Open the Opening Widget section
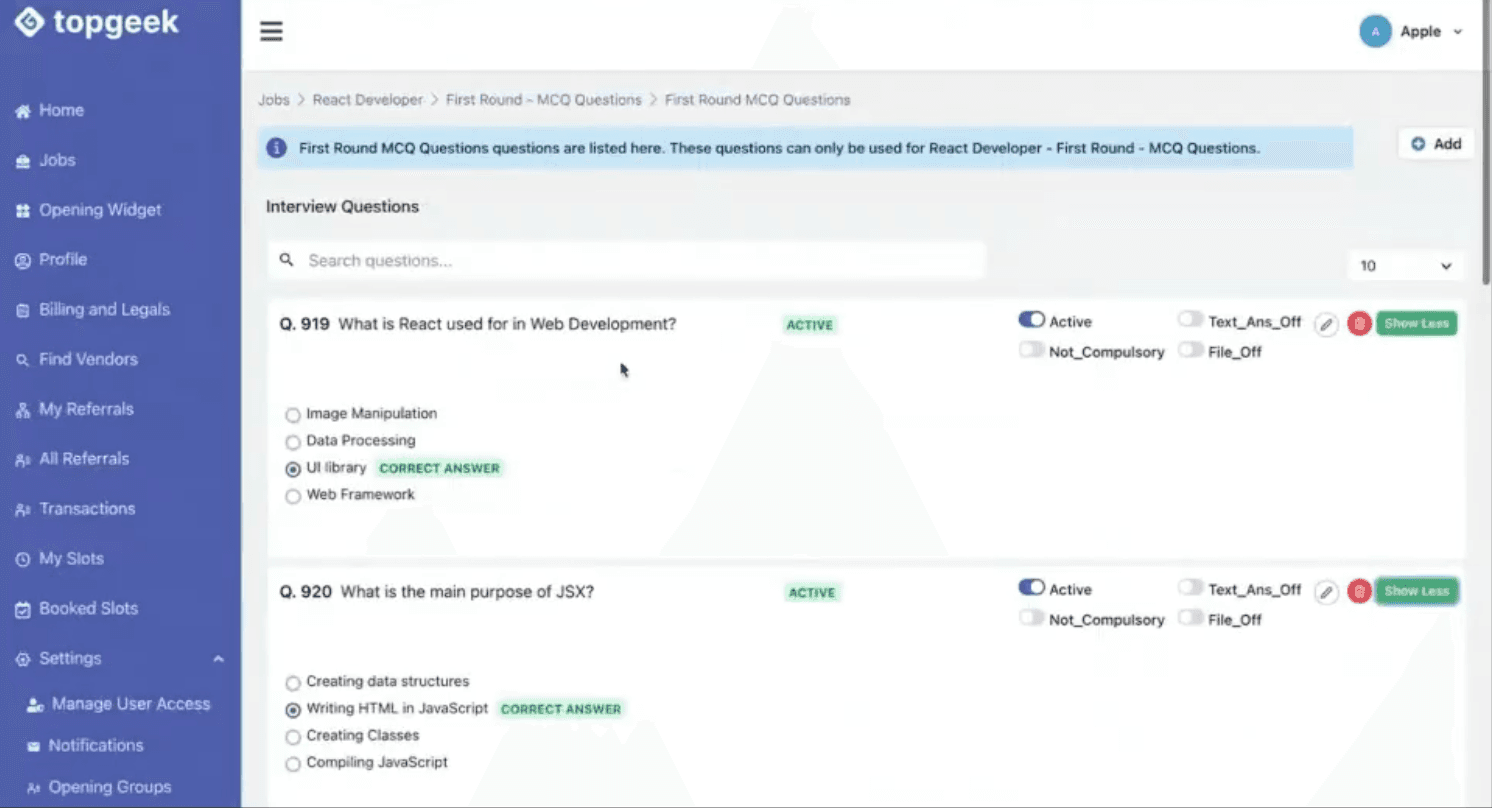 tap(23, 210)
